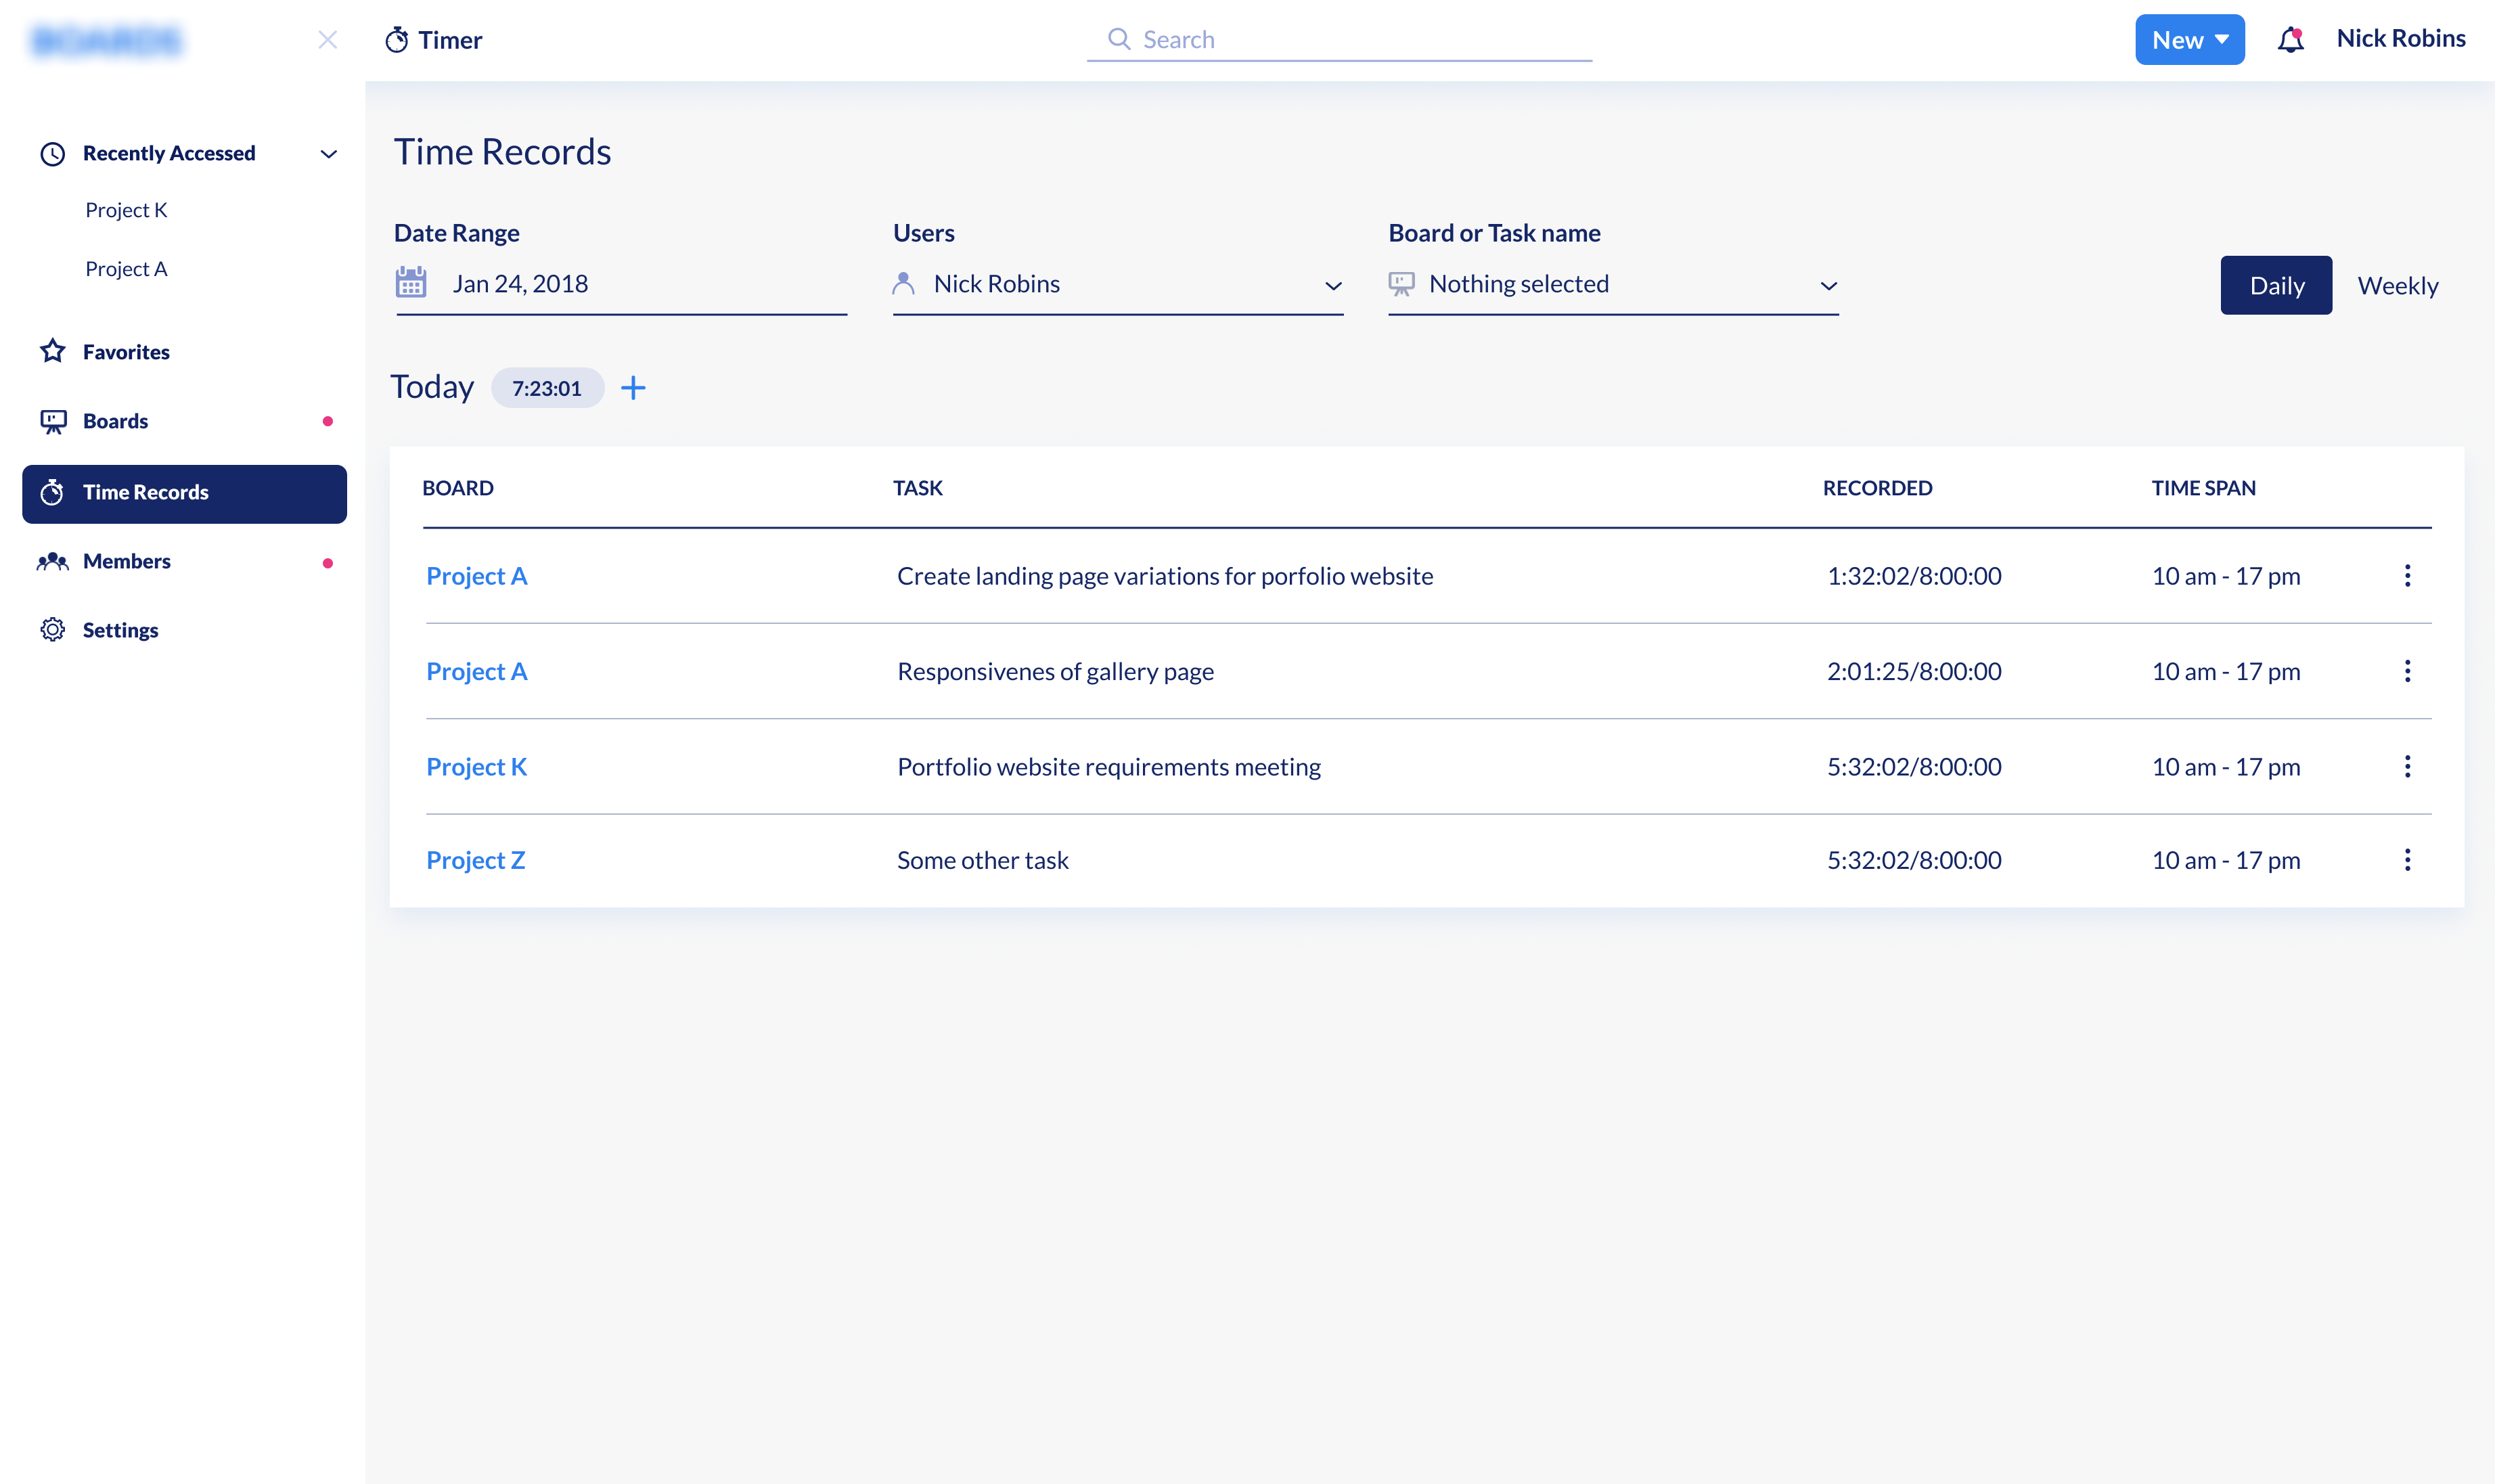This screenshot has height=1484, width=2495.
Task: Click the blurred logo in sidebar header
Action: 106,40
